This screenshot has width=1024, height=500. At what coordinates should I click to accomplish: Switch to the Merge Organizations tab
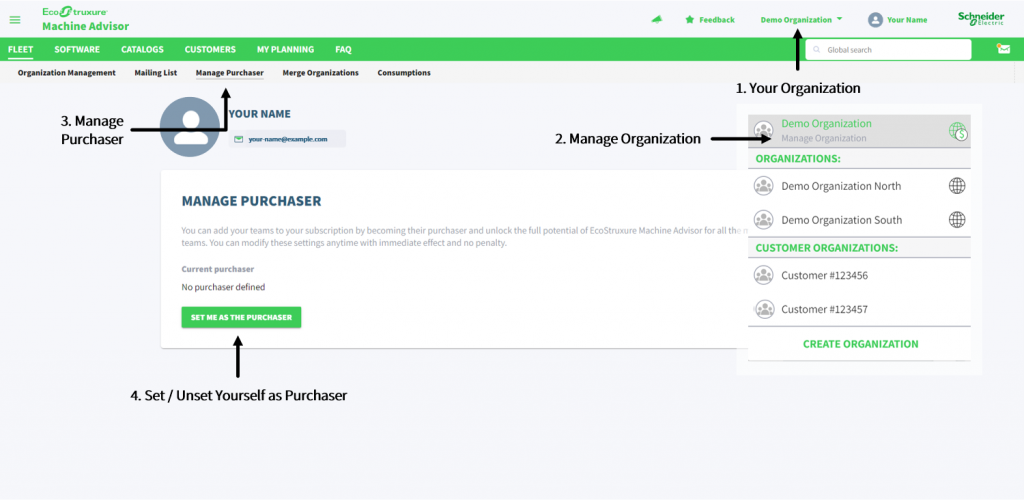(x=321, y=72)
